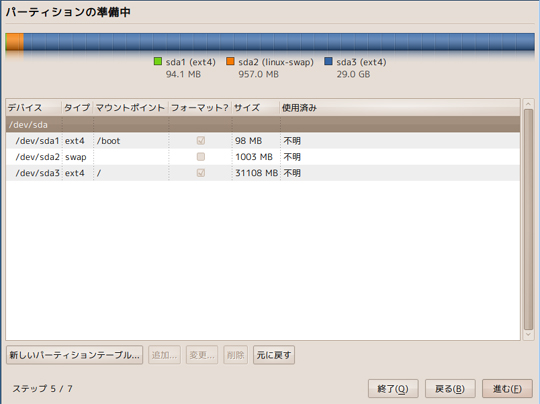This screenshot has width=540, height=404.
Task: Click the orange sda2 linux-swap legend swatch
Action: [x=230, y=62]
